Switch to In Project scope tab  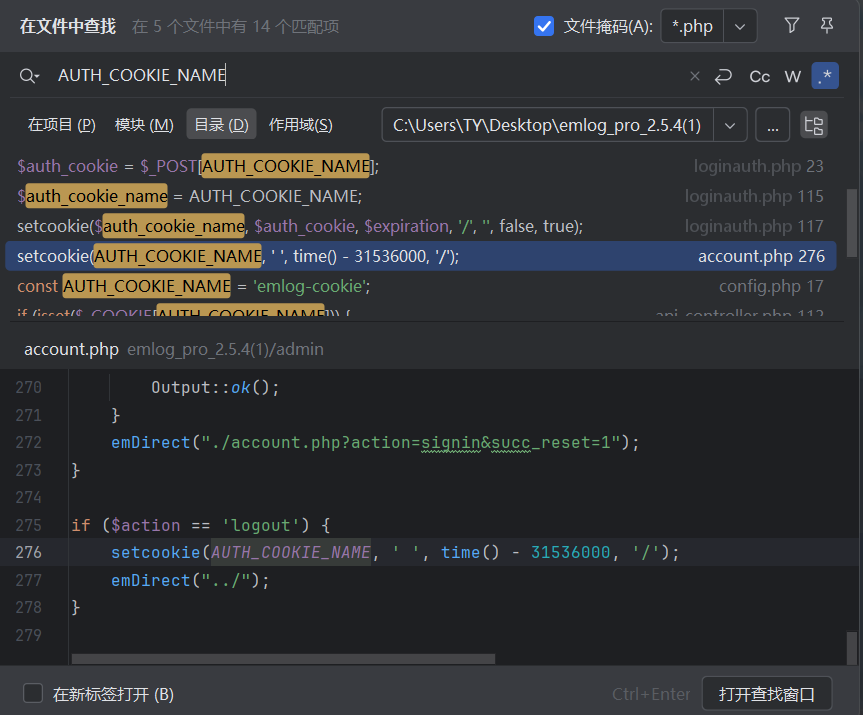pos(62,125)
